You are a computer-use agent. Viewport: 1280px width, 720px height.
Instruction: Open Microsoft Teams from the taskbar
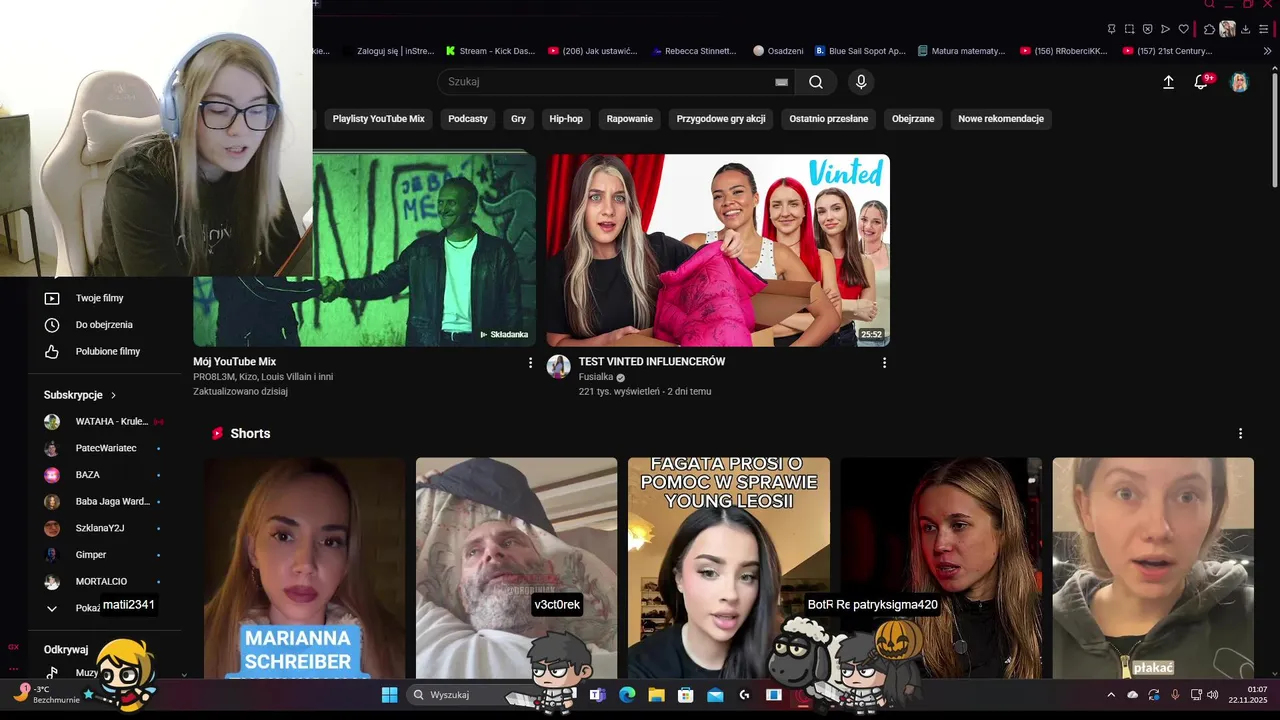597,695
